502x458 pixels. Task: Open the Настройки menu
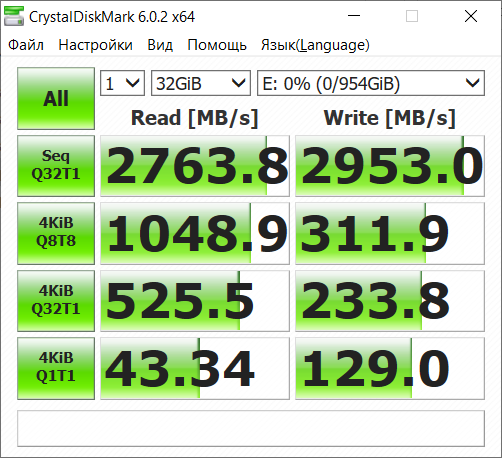coord(96,45)
